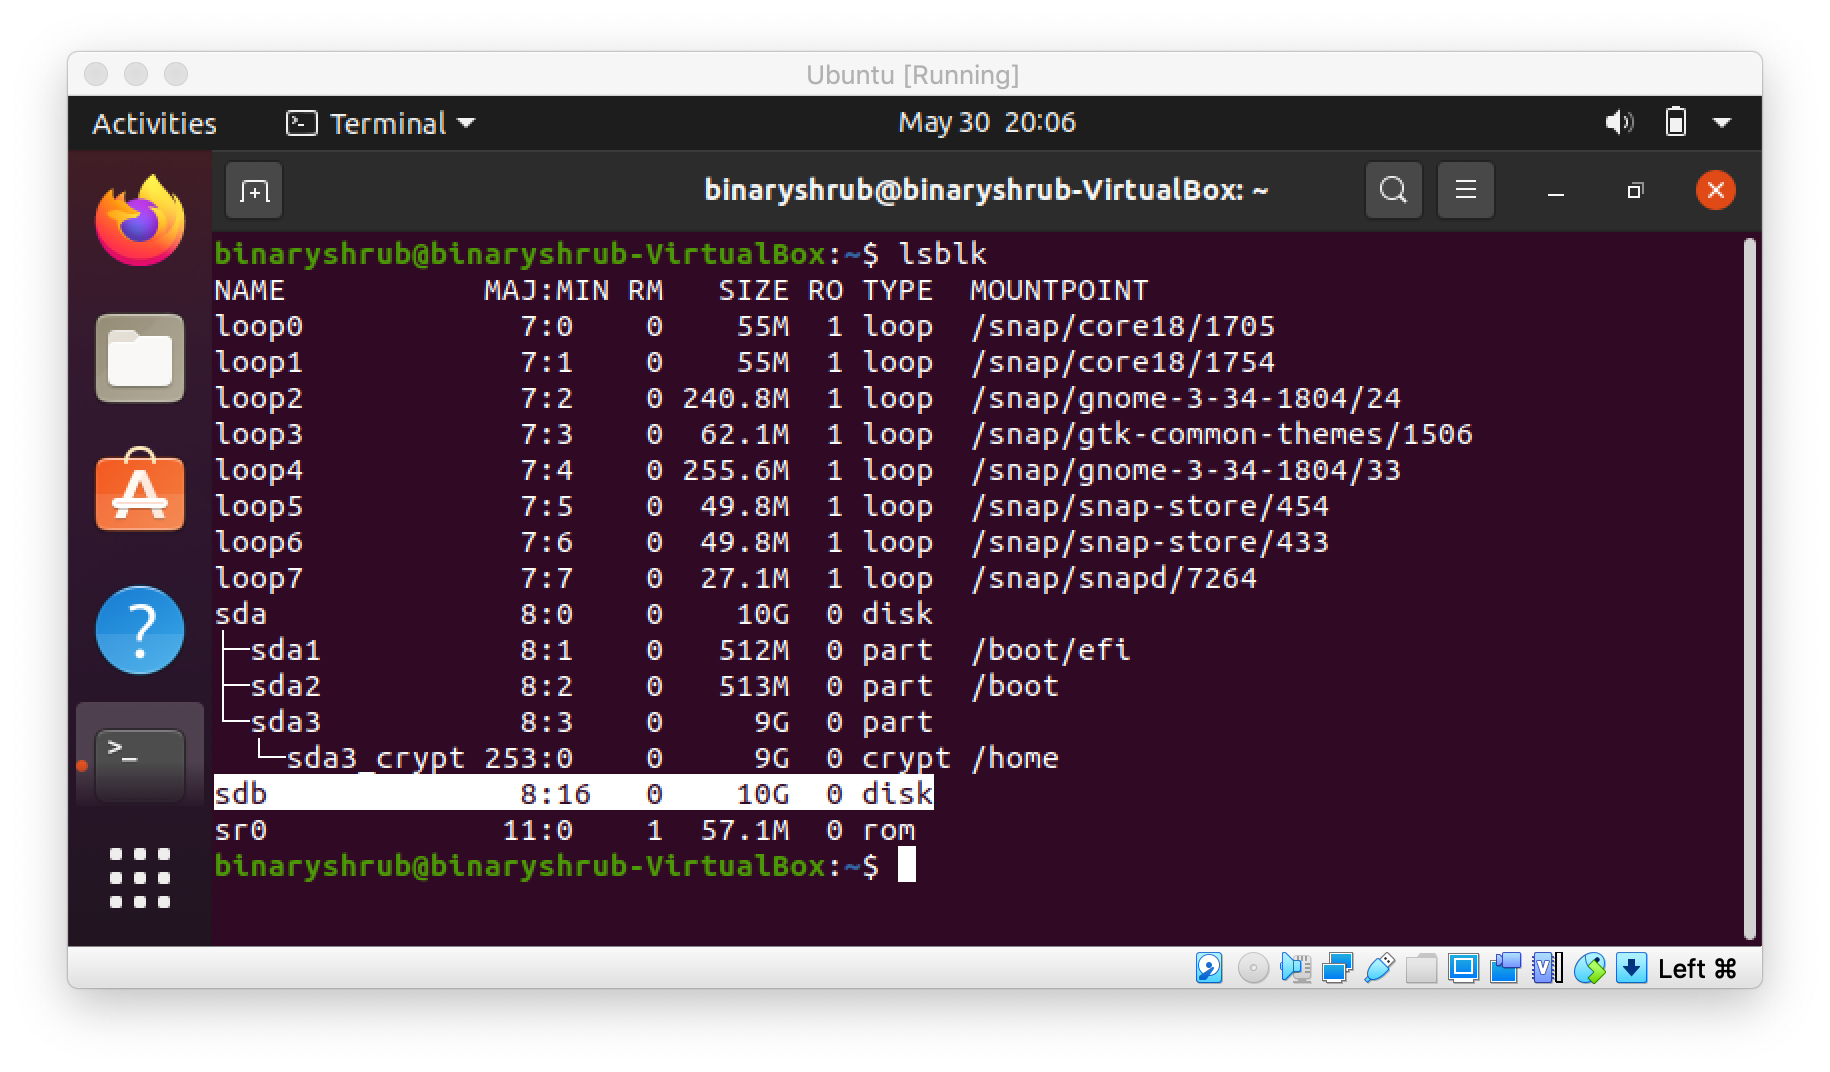Viewport: 1830px width, 1072px height.
Task: Open the Help icon in the dock
Action: [x=140, y=629]
